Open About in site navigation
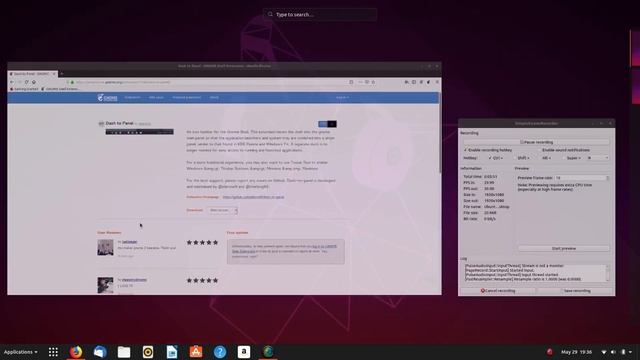640x360 pixels. [x=214, y=98]
